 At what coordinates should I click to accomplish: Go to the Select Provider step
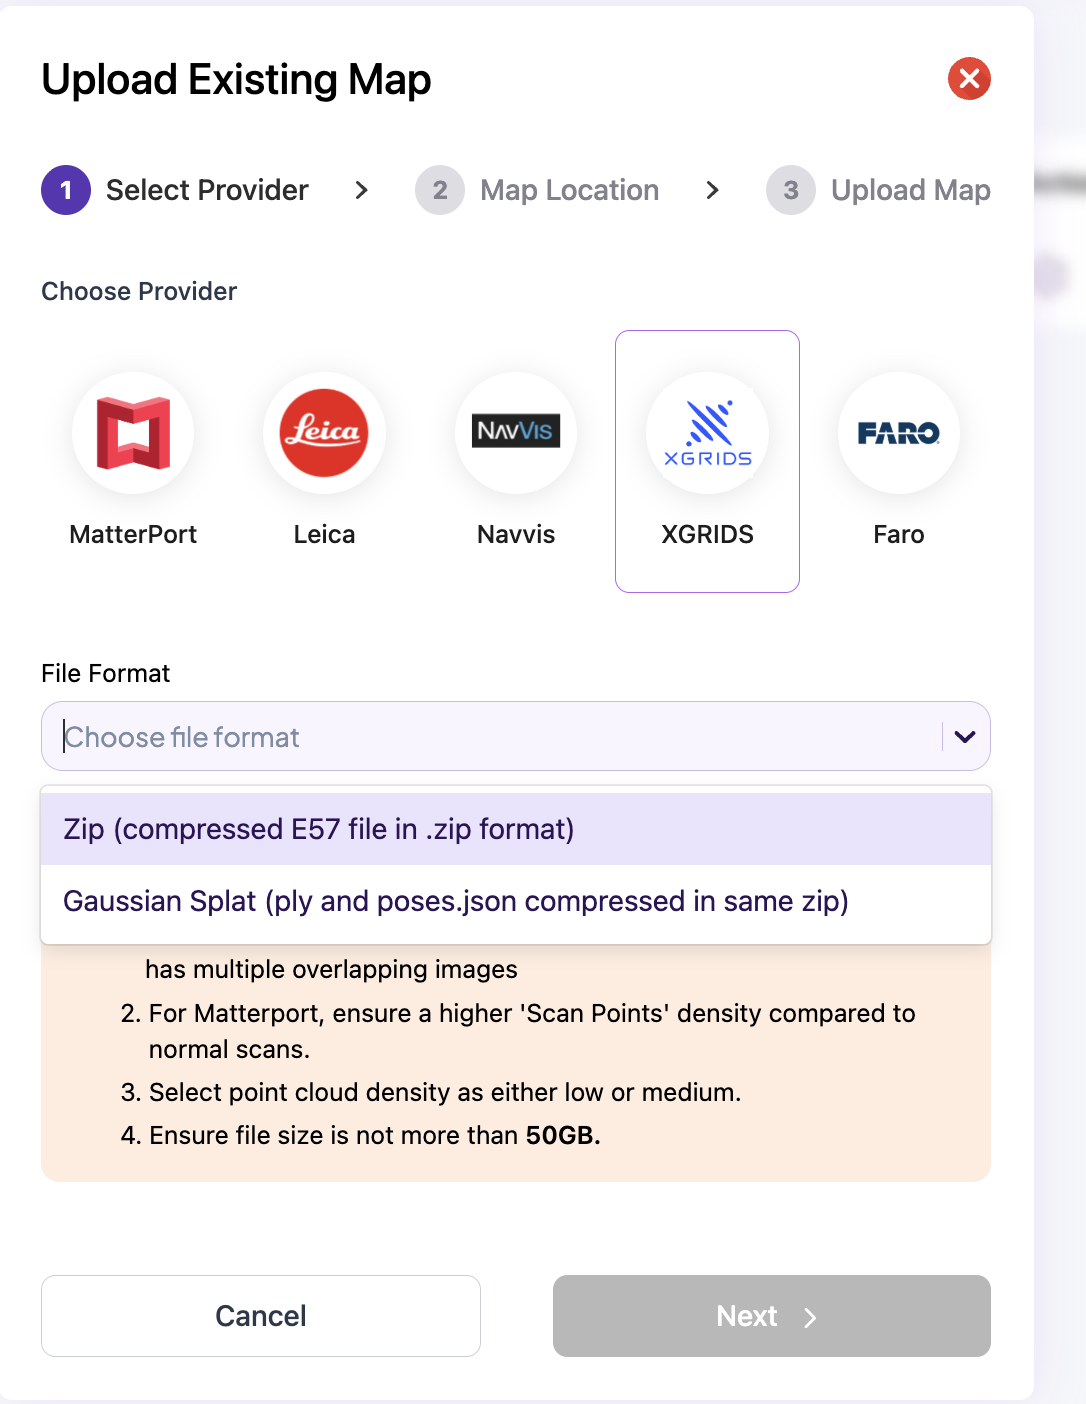pos(207,190)
